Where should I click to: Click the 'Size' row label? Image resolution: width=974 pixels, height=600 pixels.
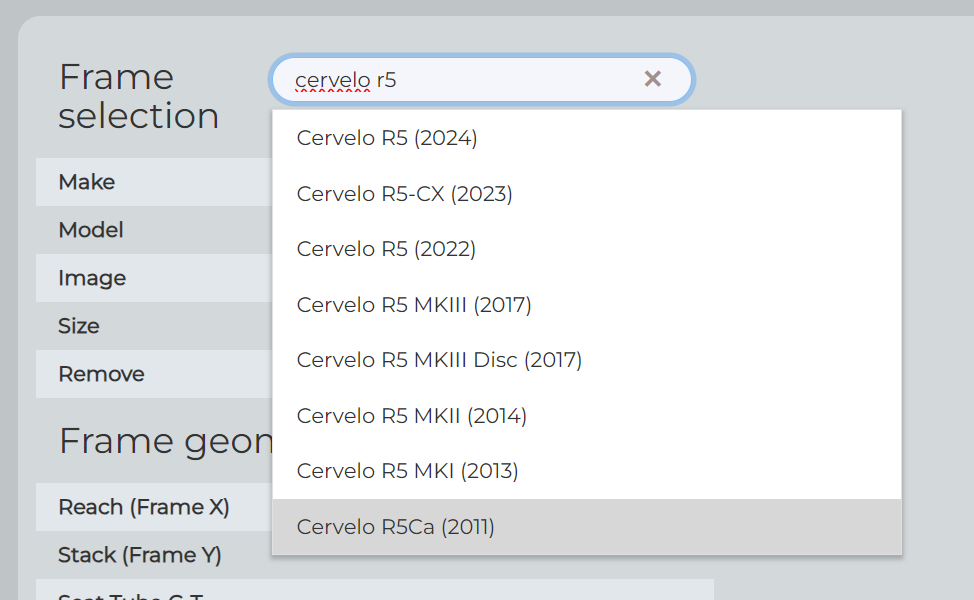pos(79,326)
